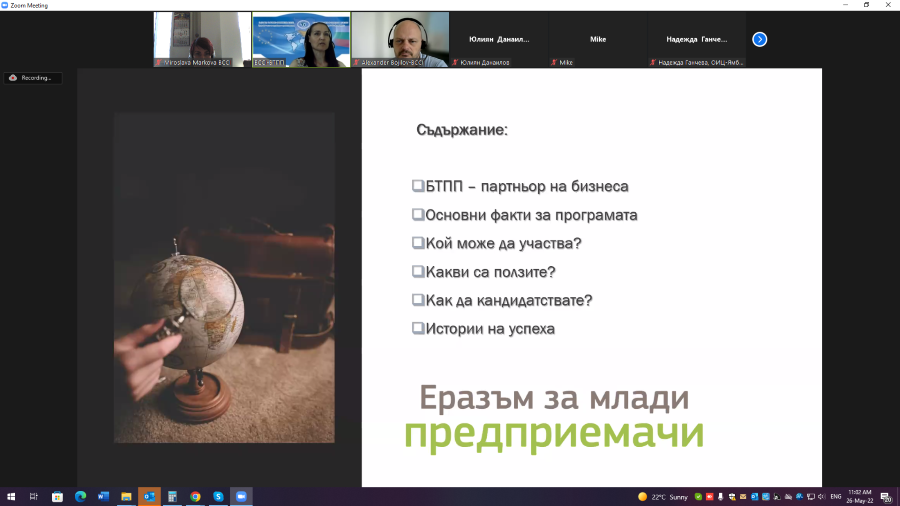Switch to Google Chrome on the taskbar
Viewport: 900px width, 506px height.
[195, 497]
